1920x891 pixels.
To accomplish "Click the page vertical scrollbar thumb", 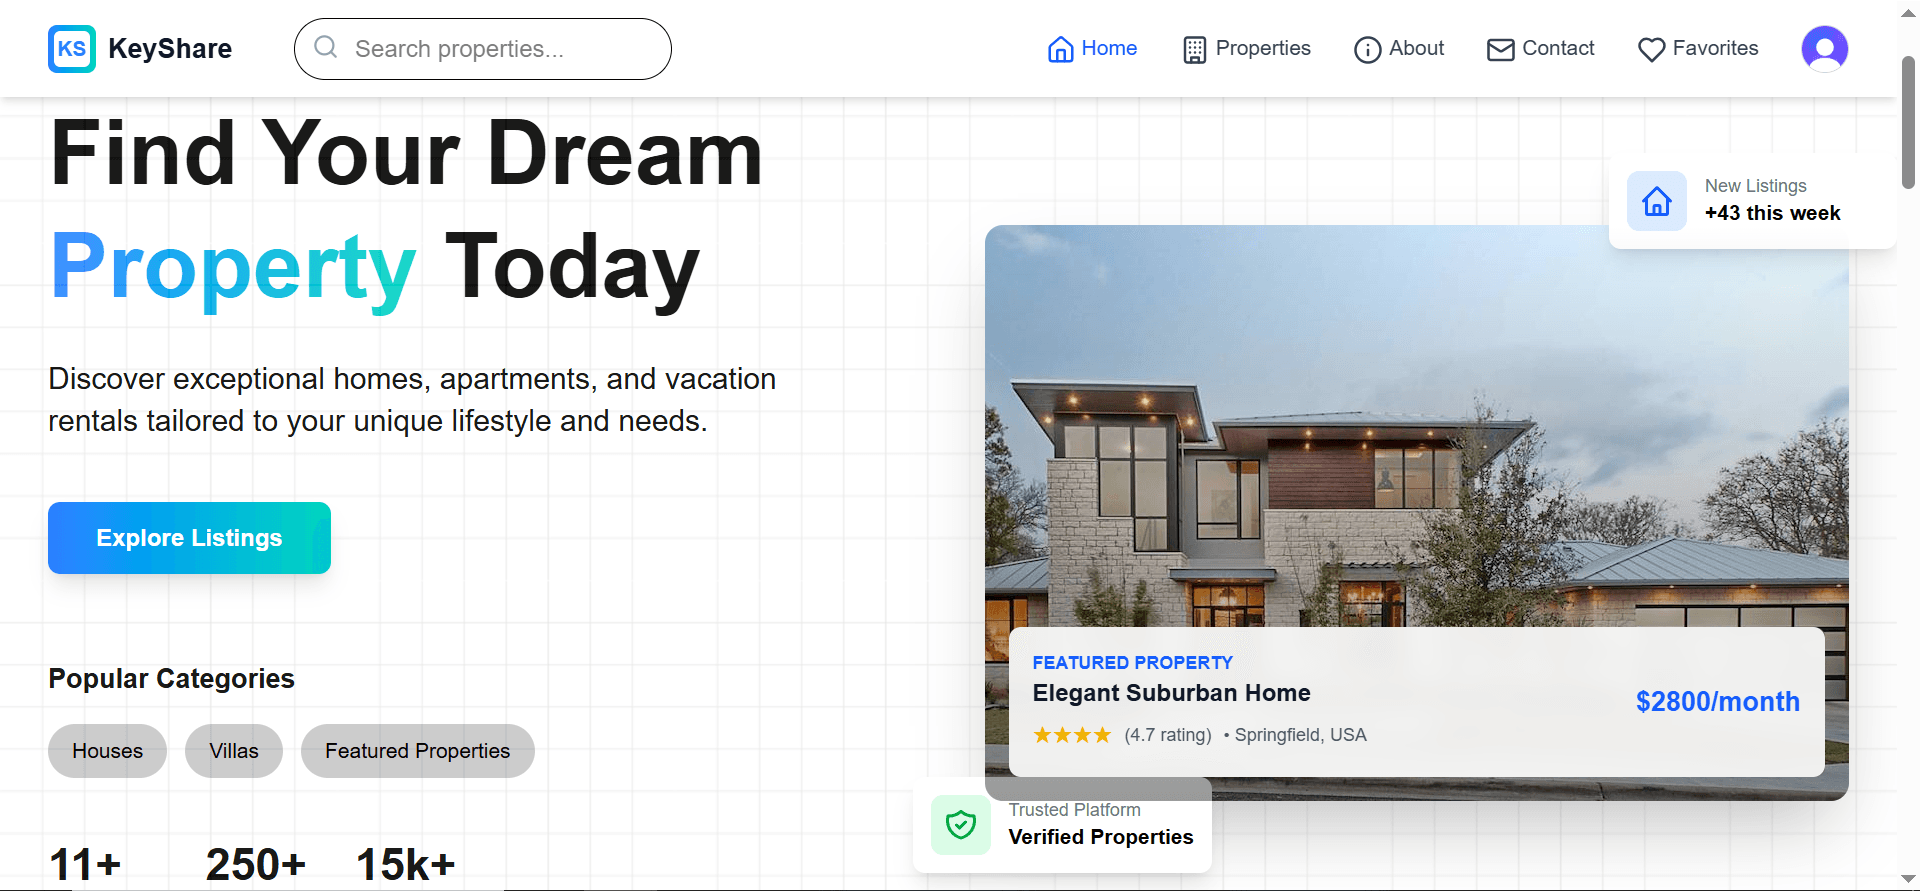I will click(x=1908, y=120).
